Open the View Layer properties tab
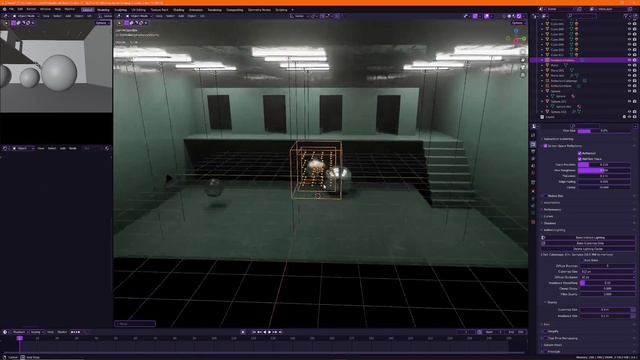 [533, 158]
